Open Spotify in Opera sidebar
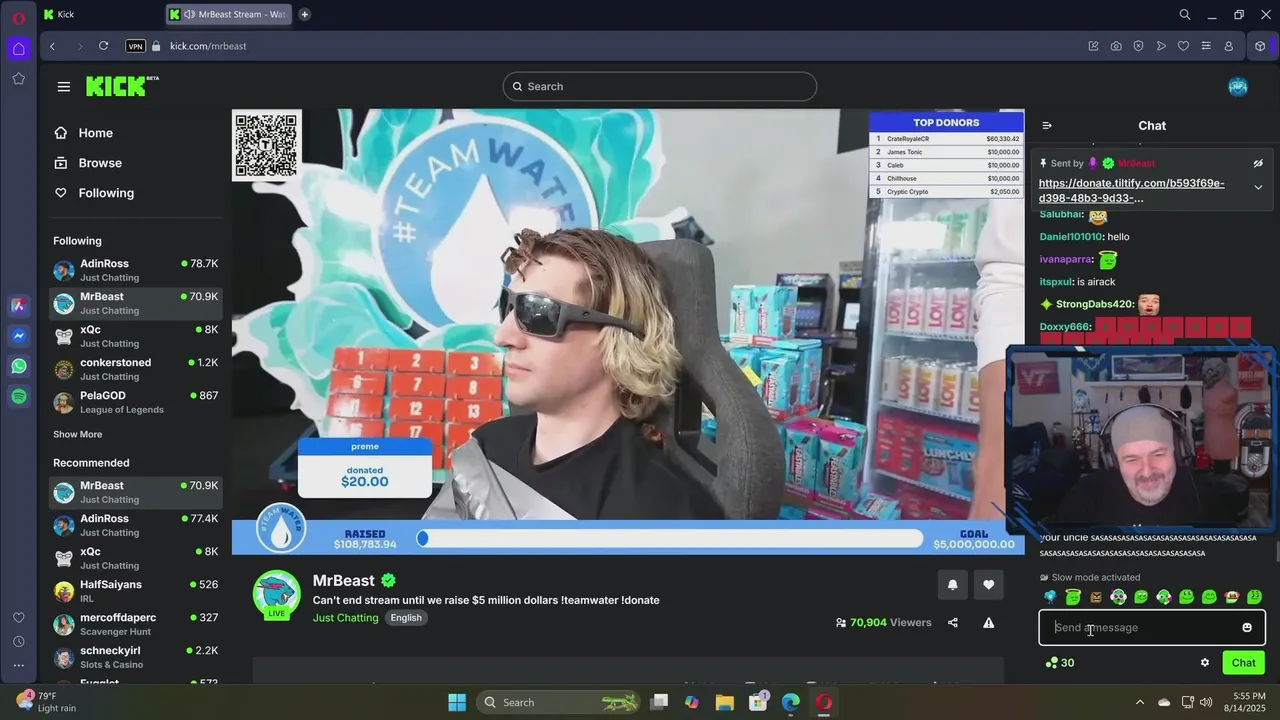 pos(19,397)
